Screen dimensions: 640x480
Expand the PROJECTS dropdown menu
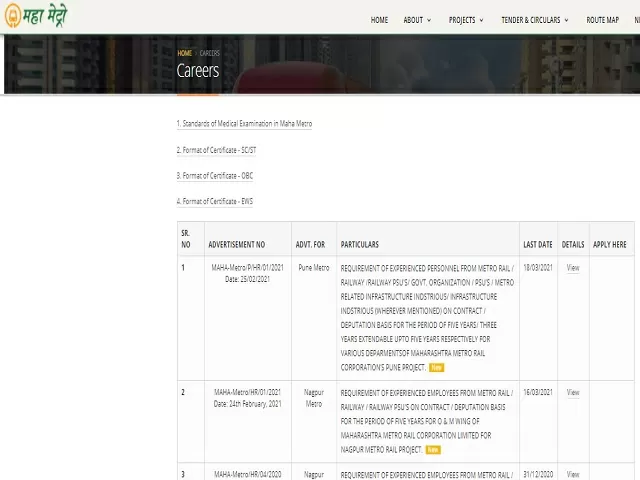point(466,20)
